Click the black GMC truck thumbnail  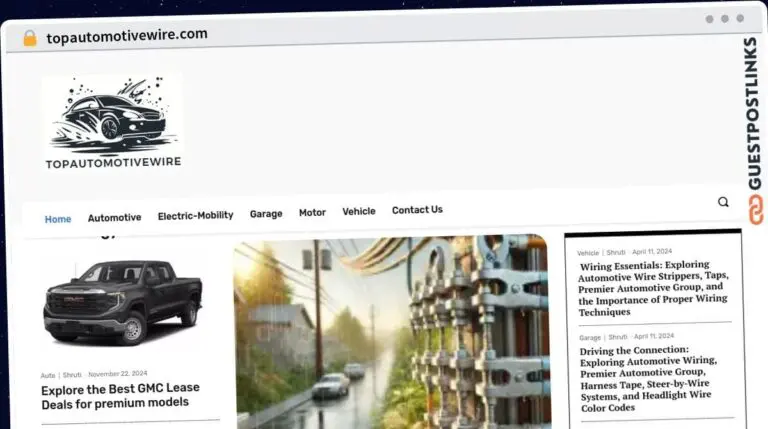(x=123, y=300)
